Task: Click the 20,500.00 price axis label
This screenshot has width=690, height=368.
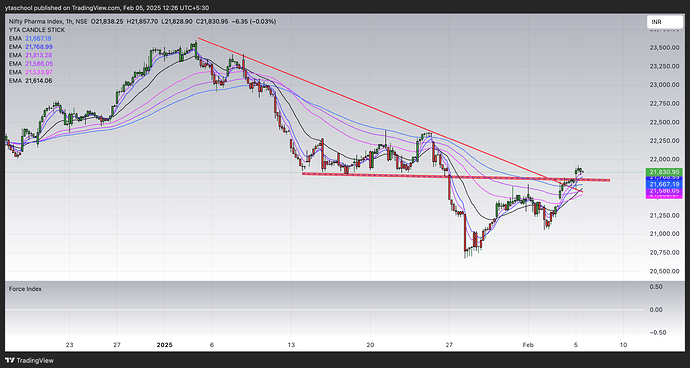Action: pos(664,271)
